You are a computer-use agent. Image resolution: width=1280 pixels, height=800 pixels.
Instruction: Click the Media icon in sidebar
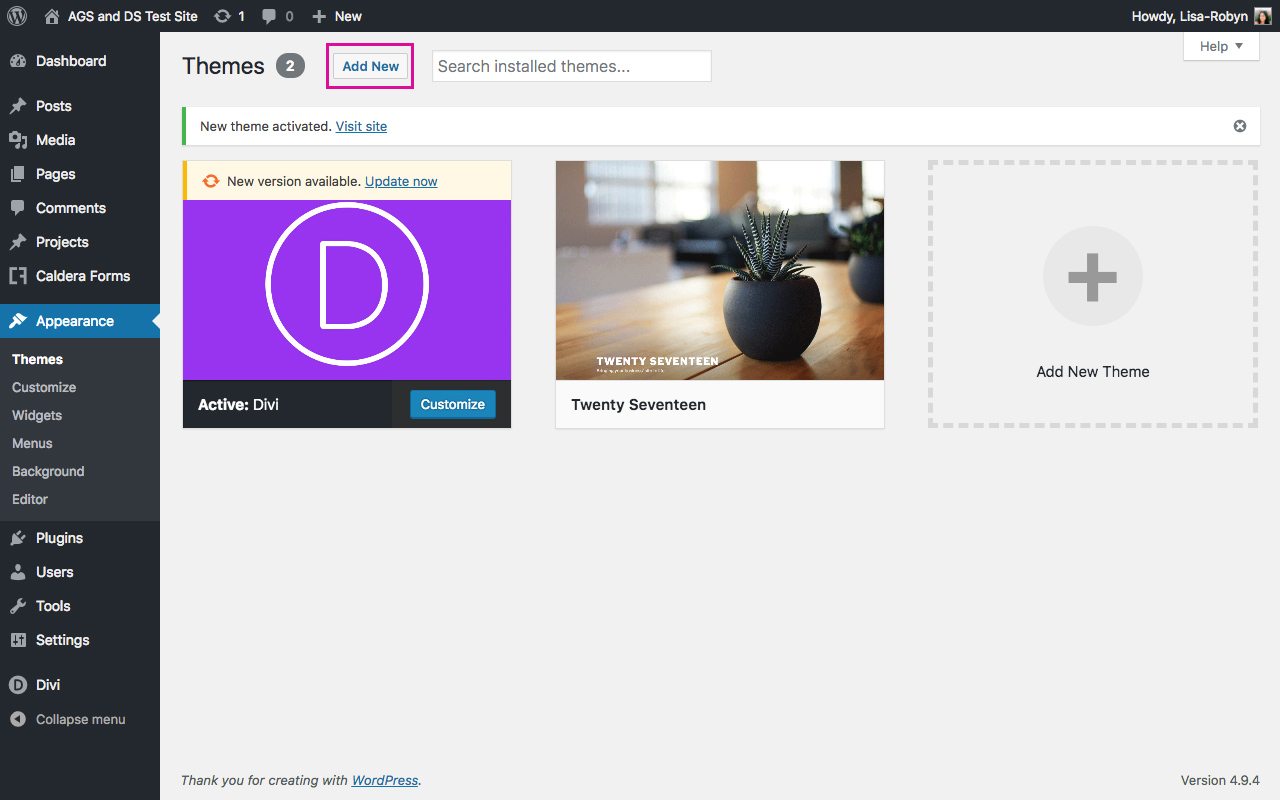18,140
